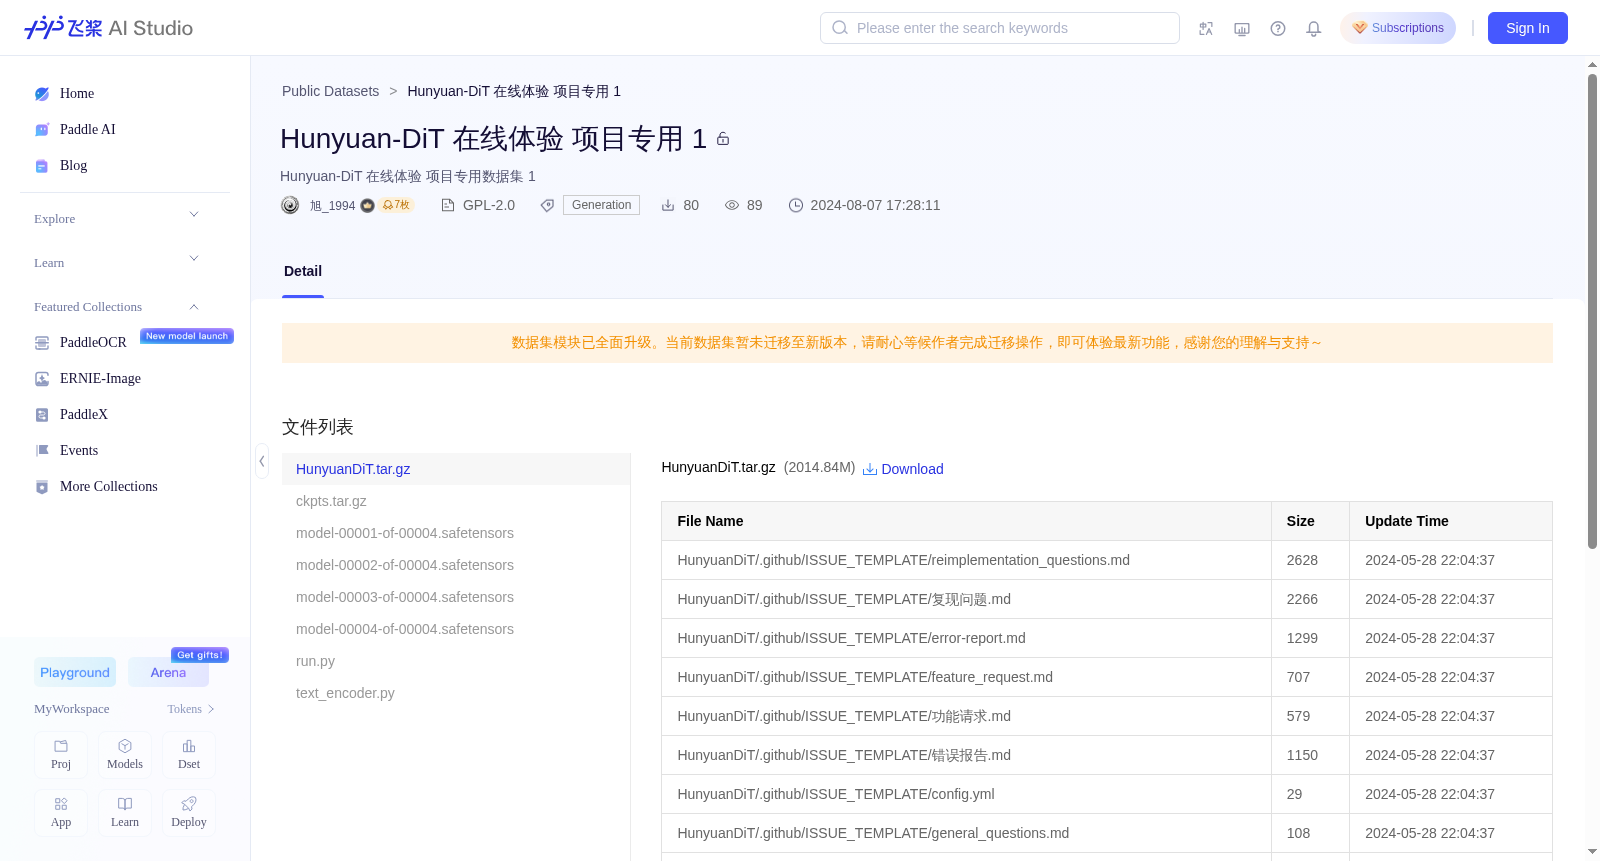Image resolution: width=1600 pixels, height=861 pixels.
Task: Select model-00004-of-00004.safetensors file
Action: 456,629
